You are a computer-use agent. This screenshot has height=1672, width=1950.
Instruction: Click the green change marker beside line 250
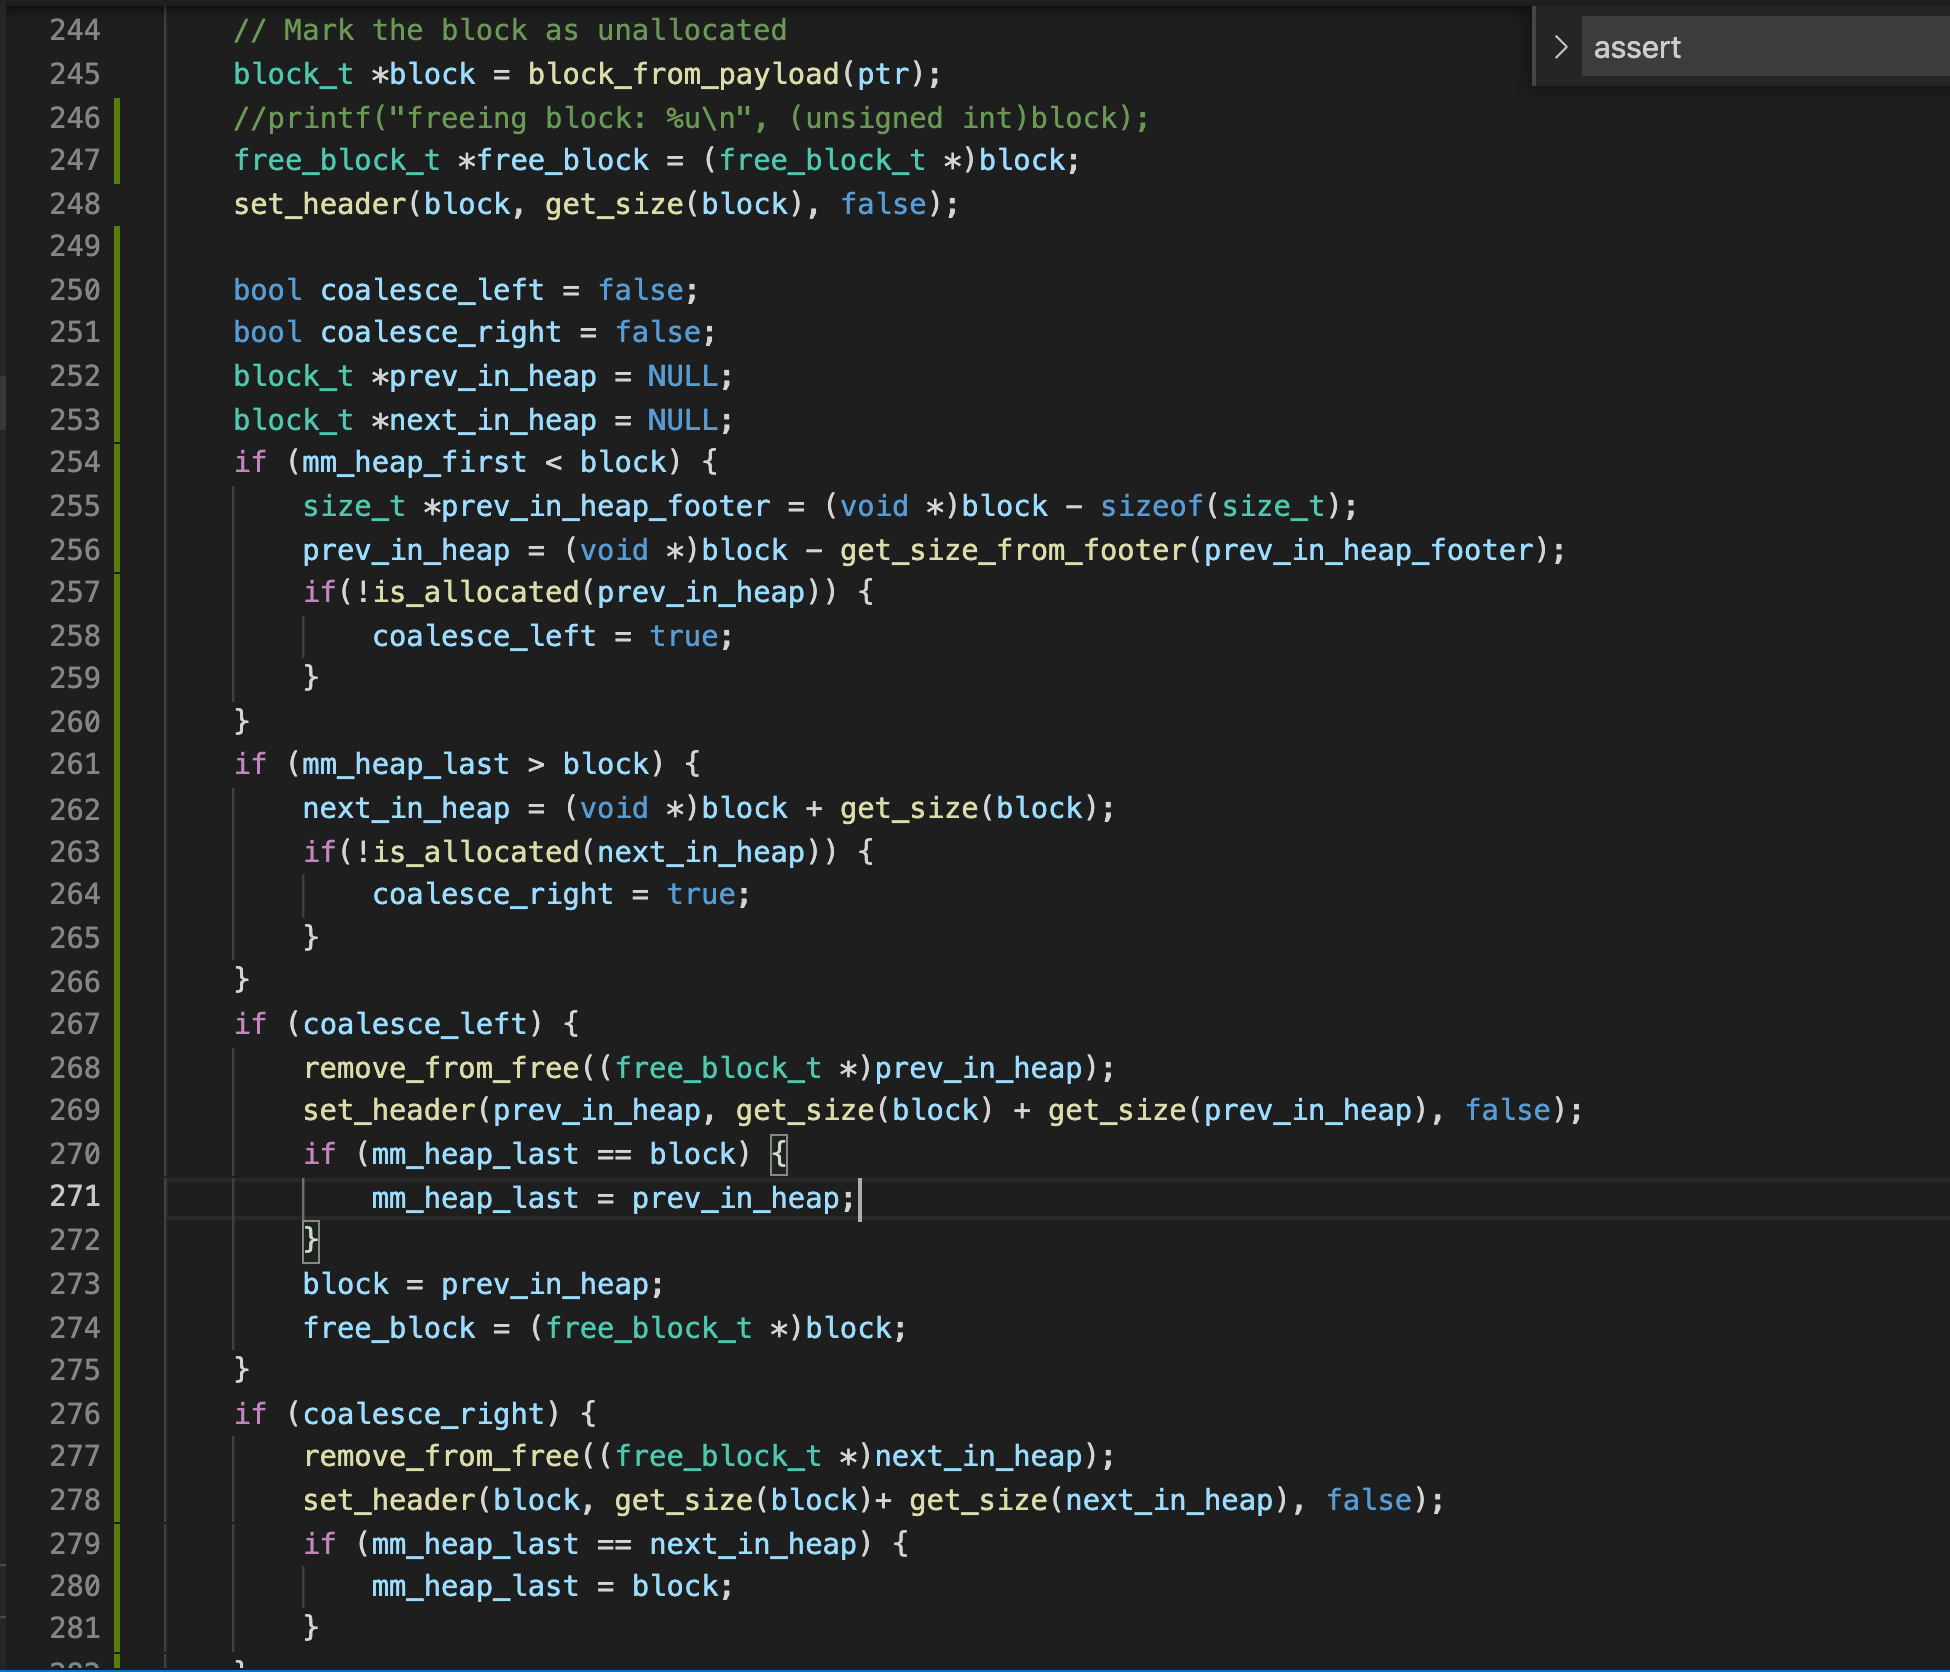[117, 290]
